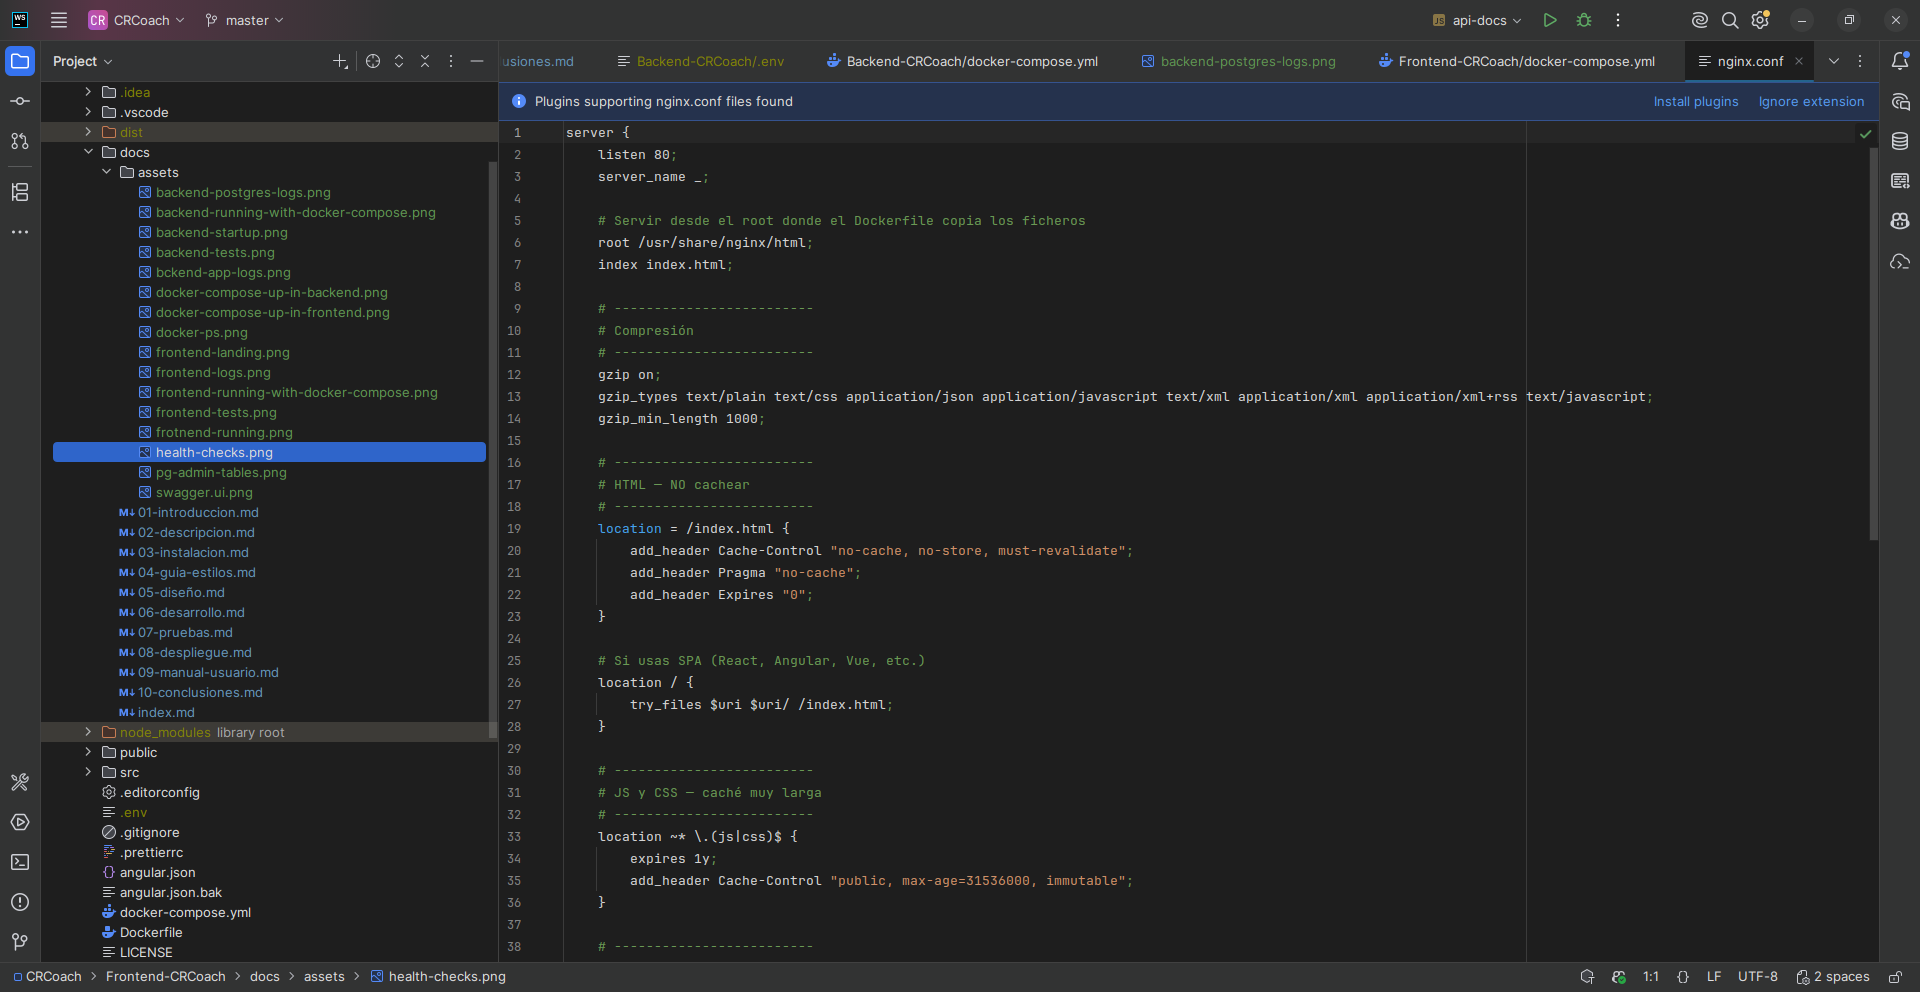
Task: Hide the Project tool window
Action: coord(477,61)
